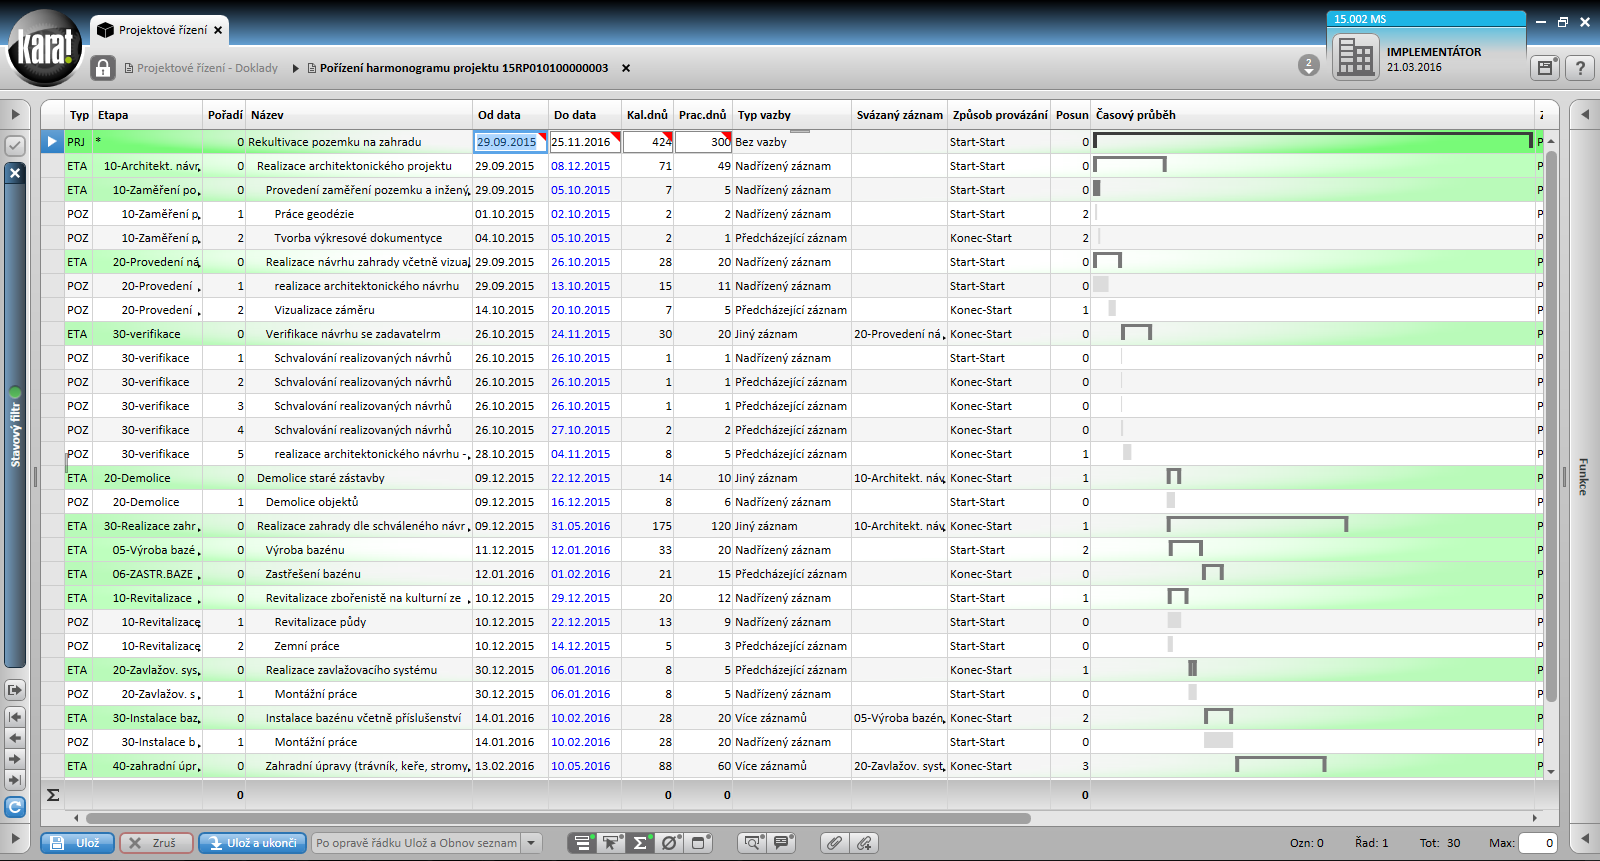Click the Zruš cancel button
Screen dimensions: 1600x861
pyautogui.click(x=156, y=843)
